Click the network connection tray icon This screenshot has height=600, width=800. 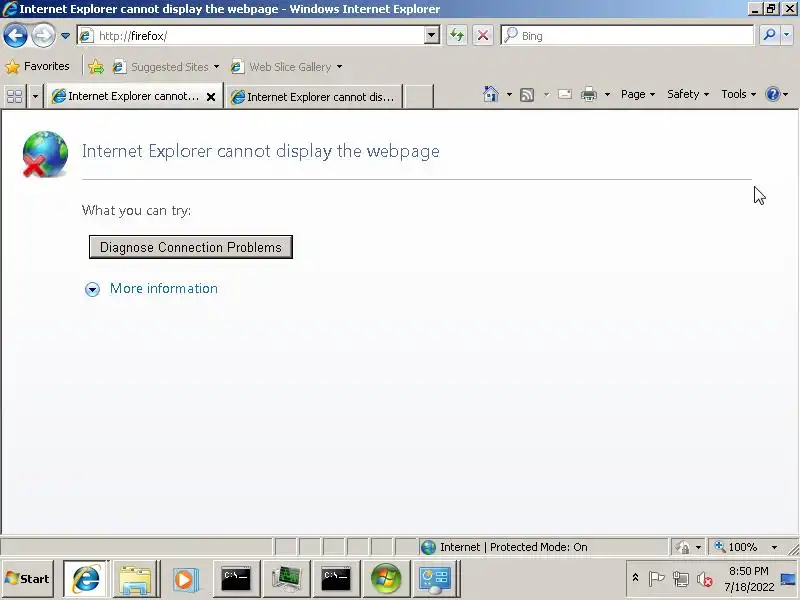click(x=681, y=579)
